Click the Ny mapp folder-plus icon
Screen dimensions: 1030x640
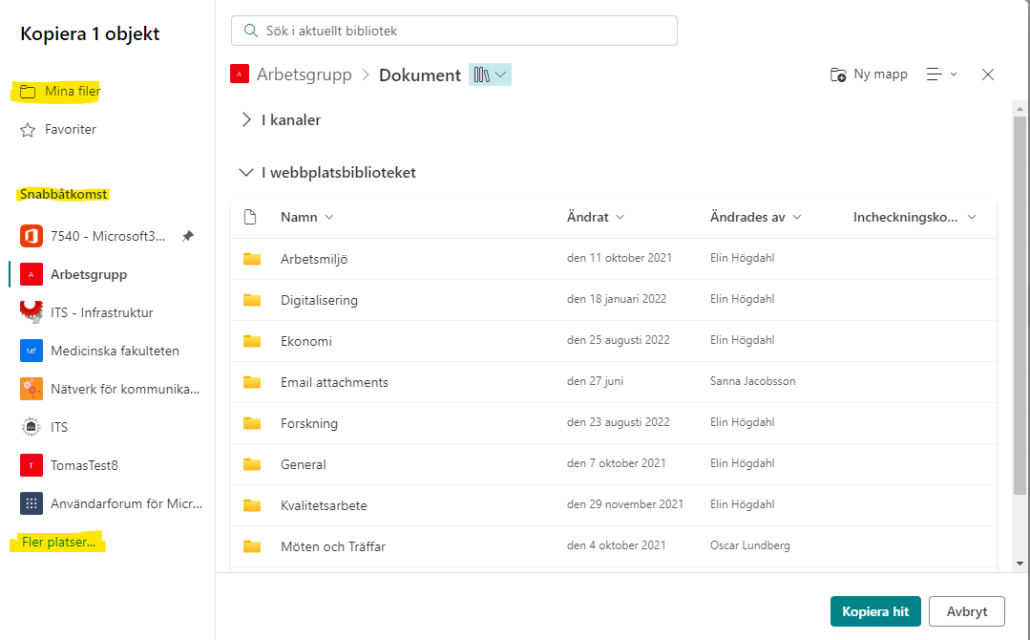838,74
